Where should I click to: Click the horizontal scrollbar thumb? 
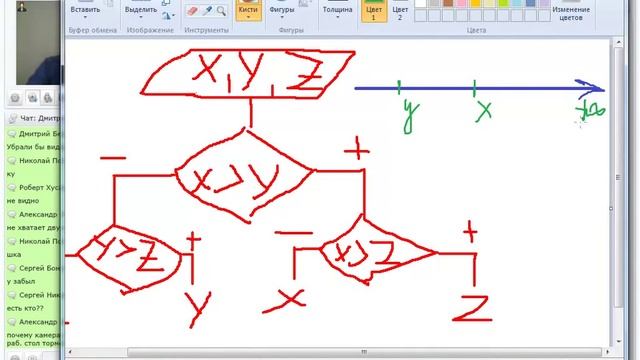[364, 352]
